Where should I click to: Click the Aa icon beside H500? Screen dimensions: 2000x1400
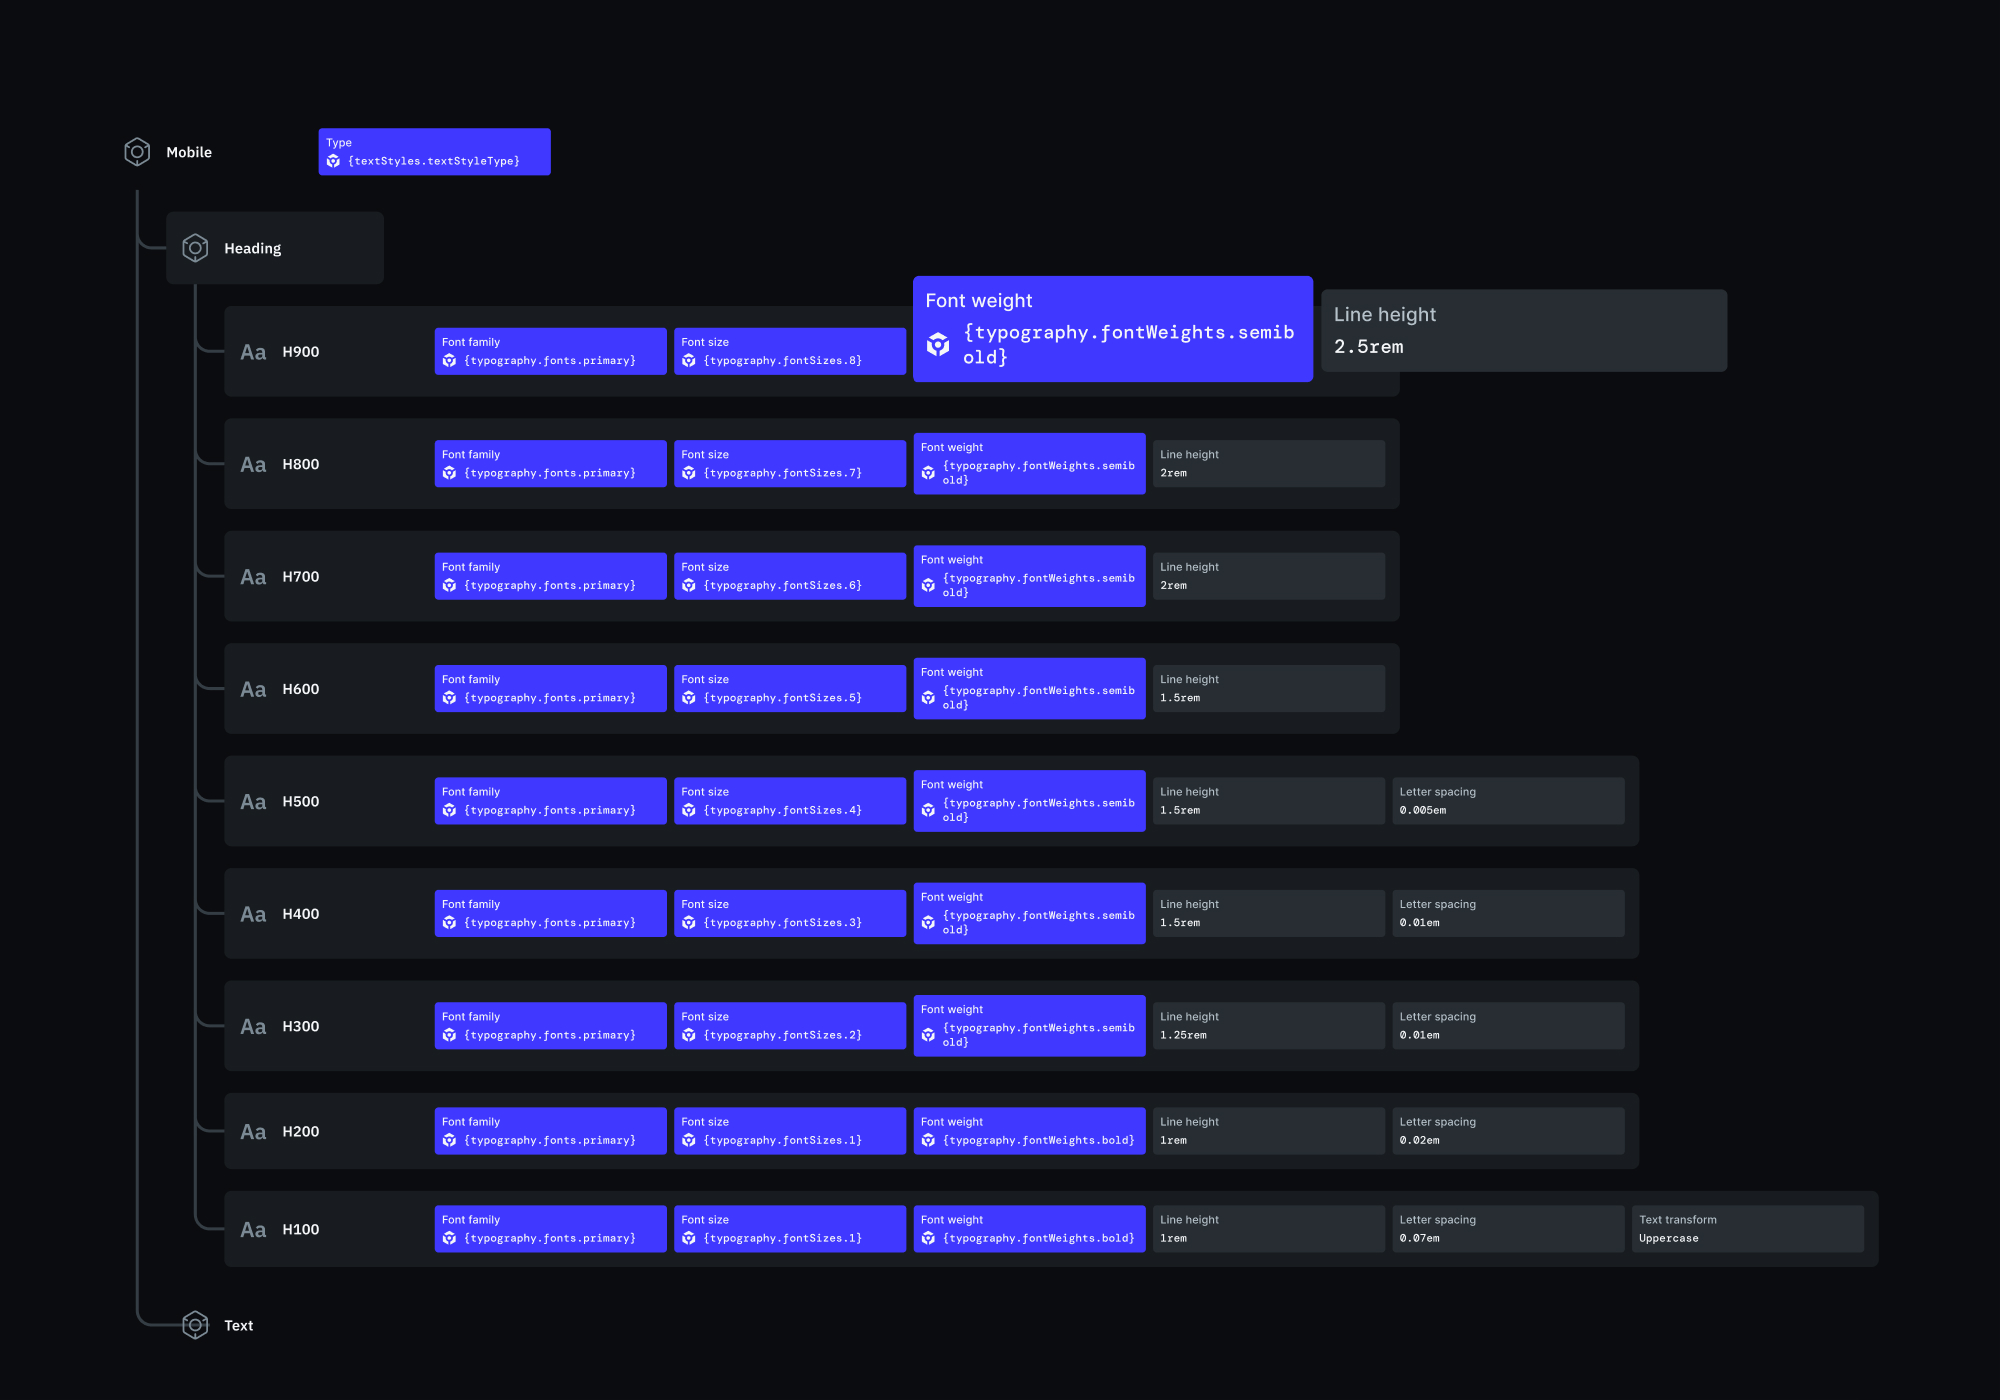pyautogui.click(x=253, y=800)
